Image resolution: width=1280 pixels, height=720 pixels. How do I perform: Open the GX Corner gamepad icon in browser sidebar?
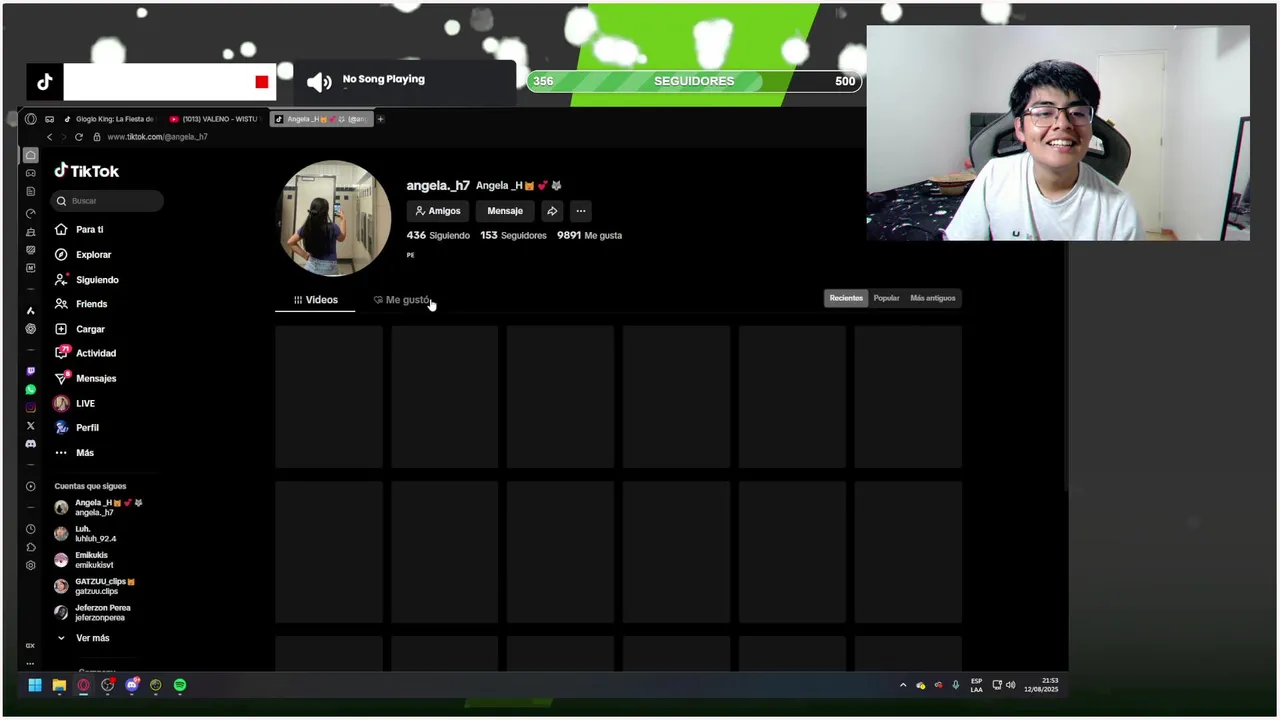(30, 173)
